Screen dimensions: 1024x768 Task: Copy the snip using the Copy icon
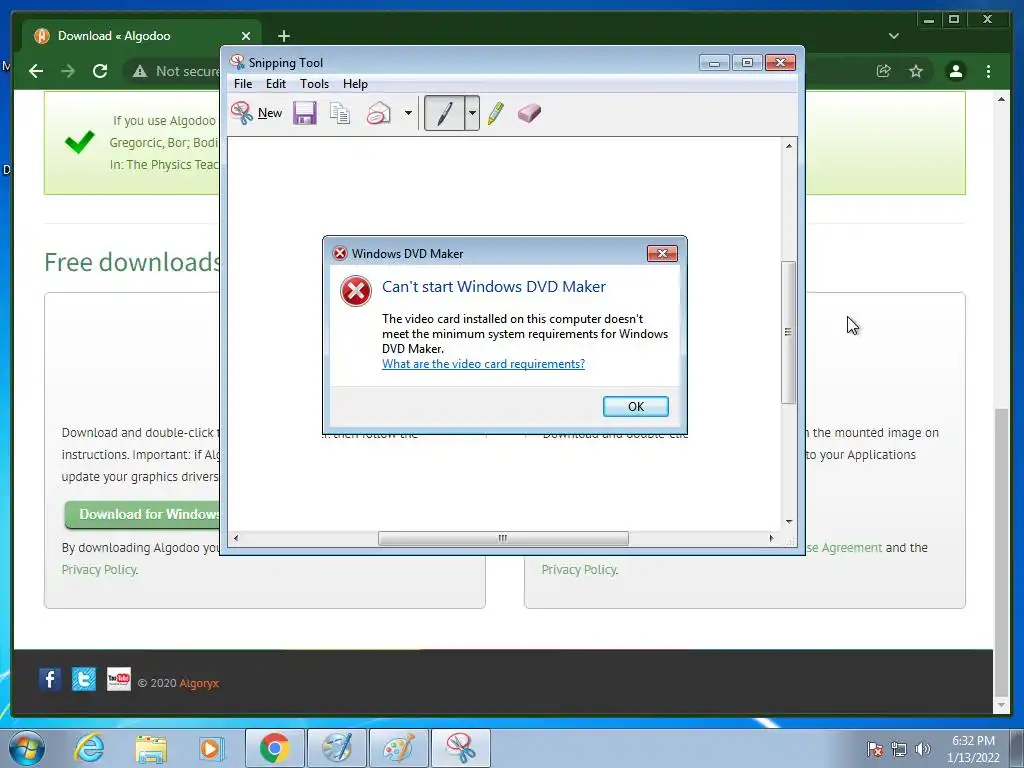point(340,113)
